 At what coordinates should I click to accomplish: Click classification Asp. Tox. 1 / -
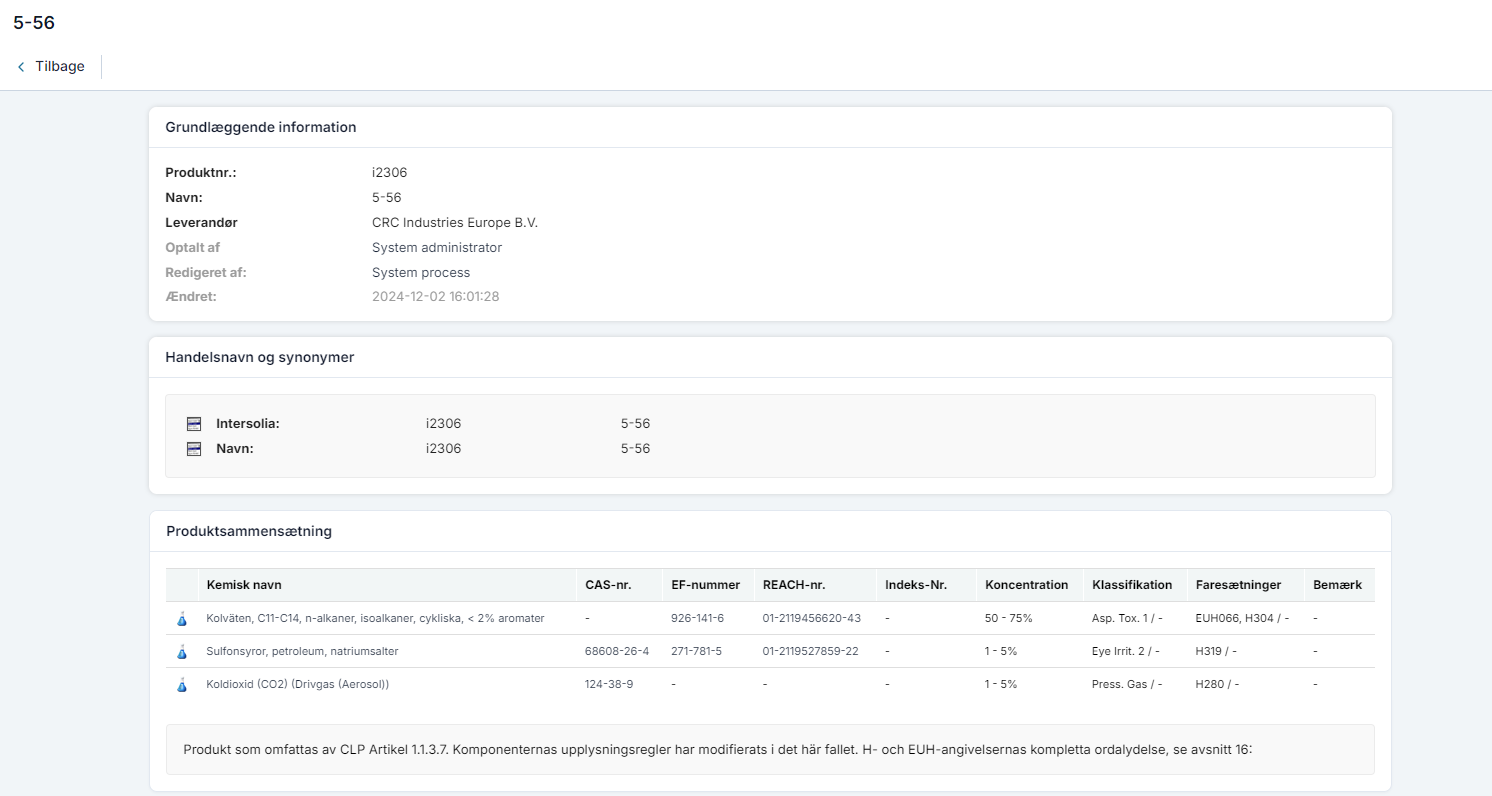point(1127,619)
